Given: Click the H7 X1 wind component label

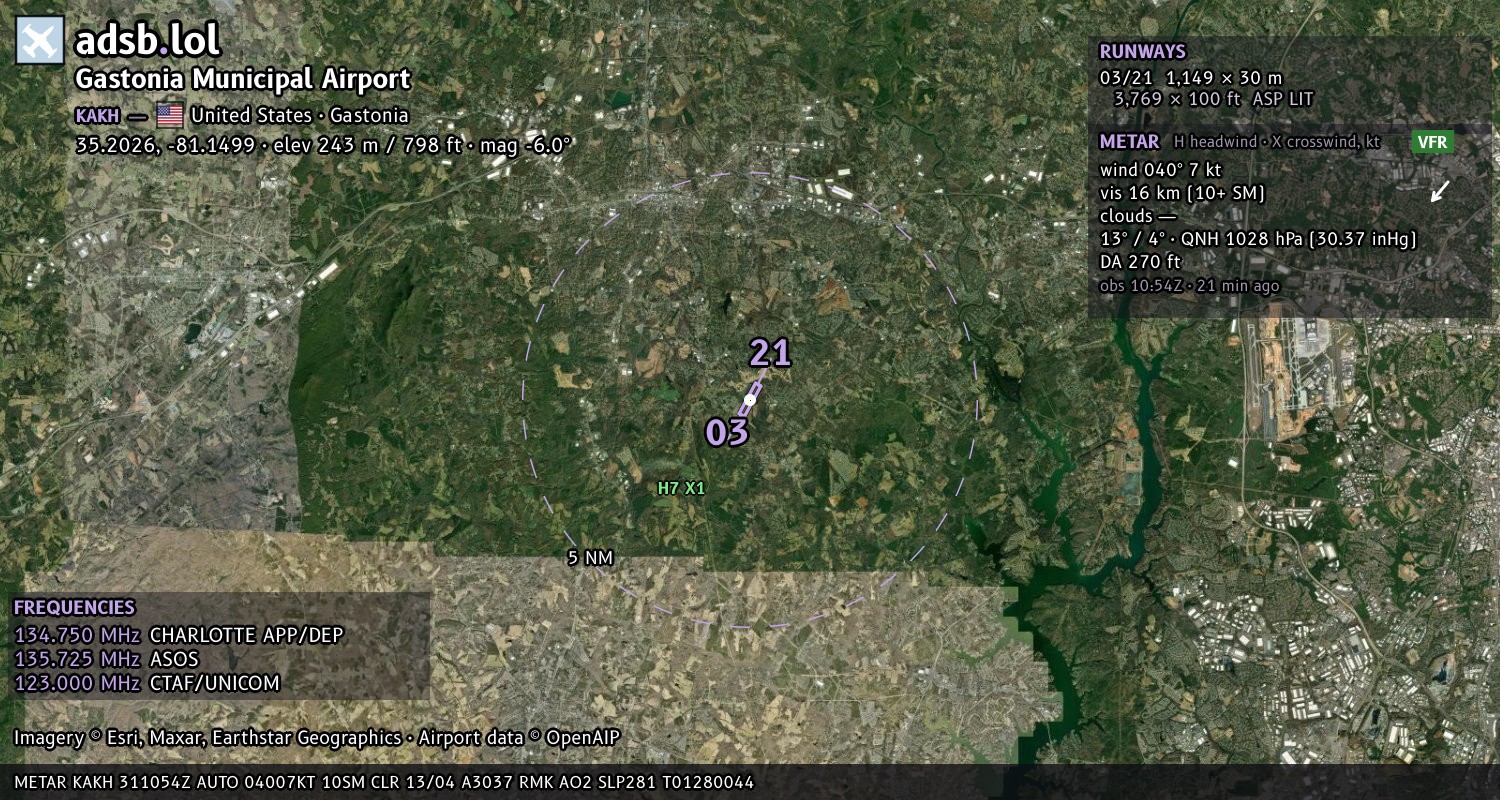Looking at the screenshot, I should (681, 489).
